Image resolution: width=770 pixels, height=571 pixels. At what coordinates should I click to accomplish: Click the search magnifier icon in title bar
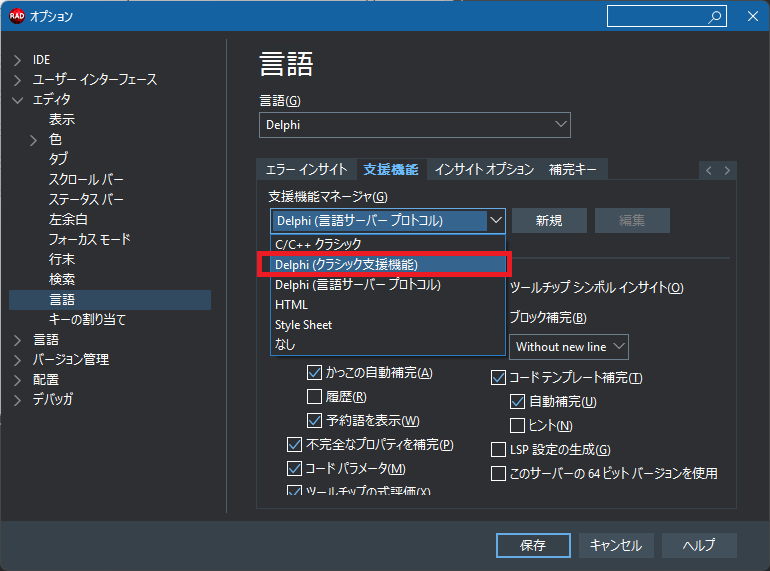coord(715,17)
